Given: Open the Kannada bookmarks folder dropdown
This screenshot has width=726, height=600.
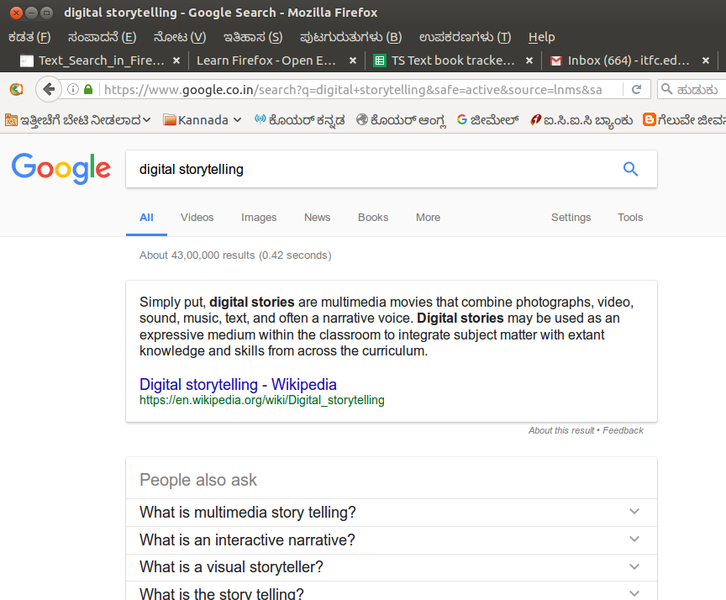Looking at the screenshot, I should click(x=202, y=120).
